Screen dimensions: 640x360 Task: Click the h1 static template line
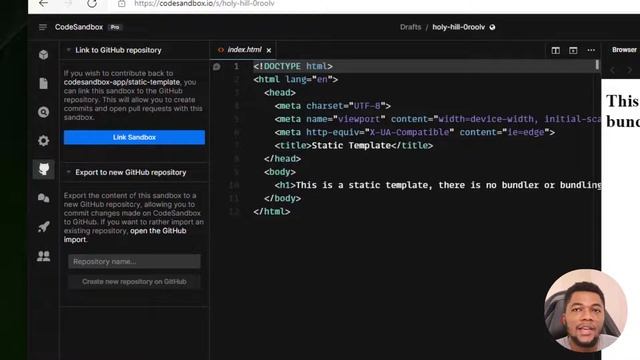438,185
